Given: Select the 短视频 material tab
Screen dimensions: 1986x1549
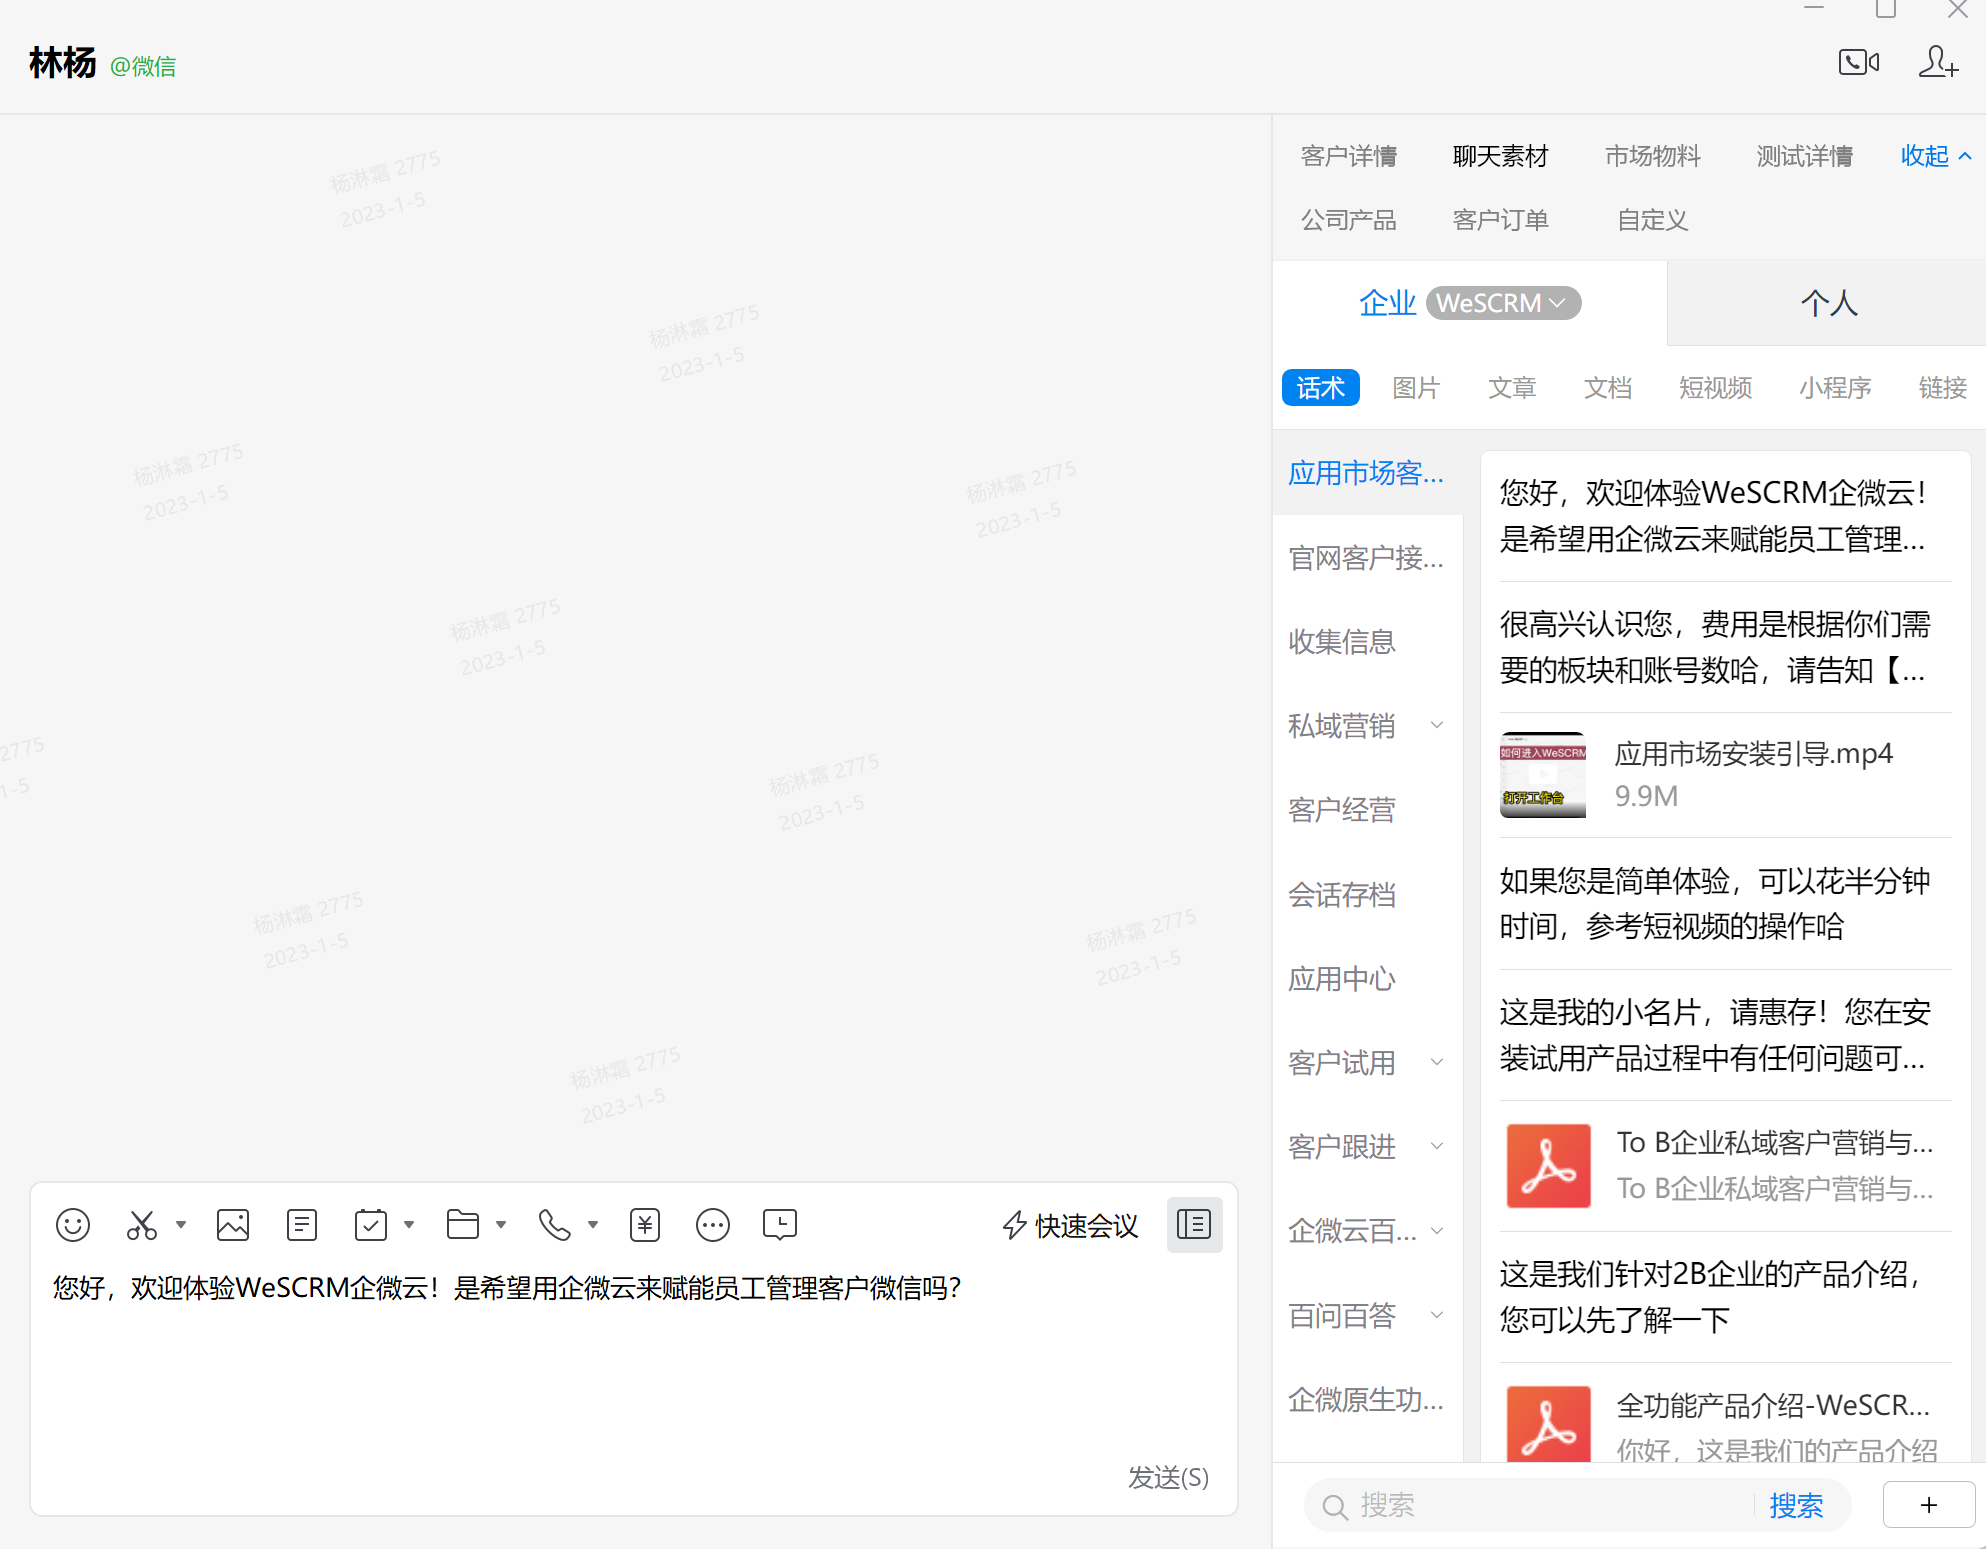Looking at the screenshot, I should pos(1715,388).
